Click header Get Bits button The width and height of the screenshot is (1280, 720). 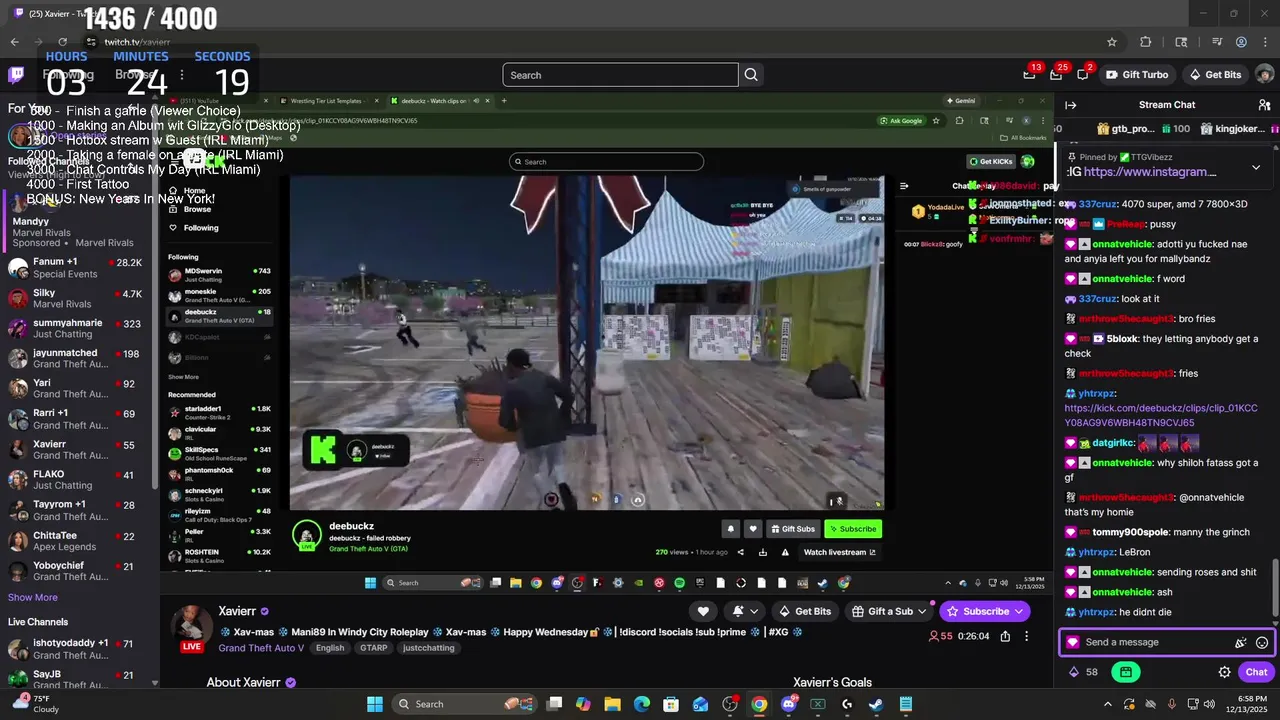pyautogui.click(x=1215, y=75)
